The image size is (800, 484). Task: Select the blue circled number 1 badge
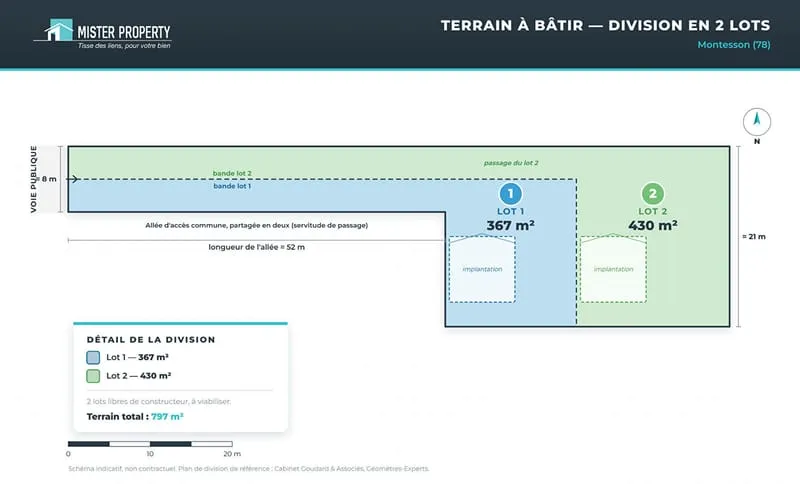pos(510,194)
